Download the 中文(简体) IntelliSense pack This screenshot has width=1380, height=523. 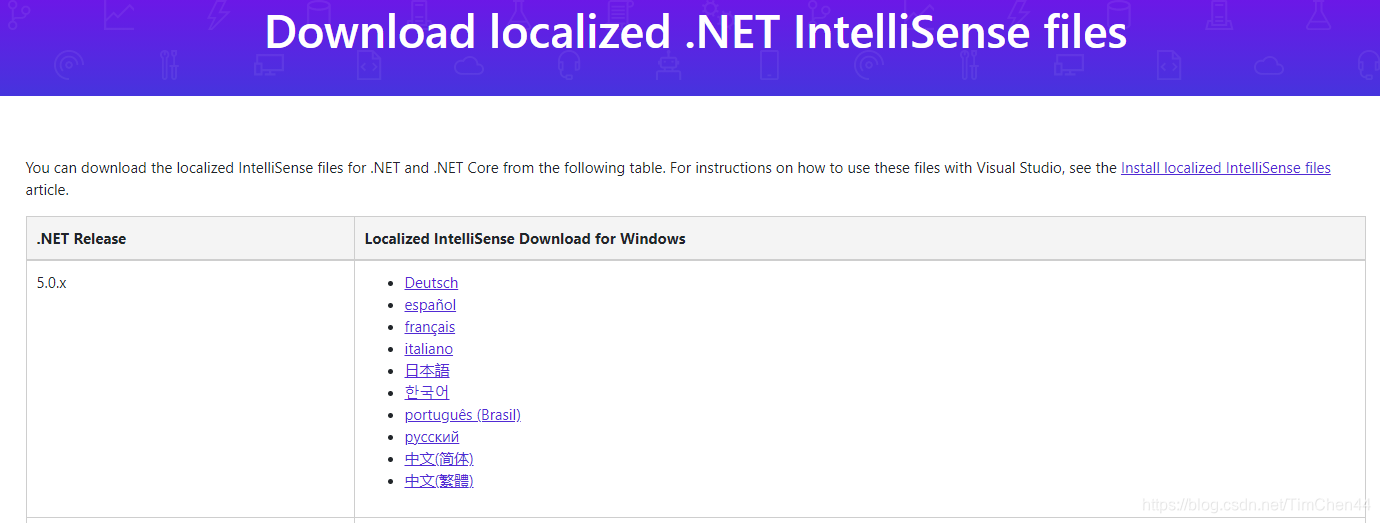point(439,459)
